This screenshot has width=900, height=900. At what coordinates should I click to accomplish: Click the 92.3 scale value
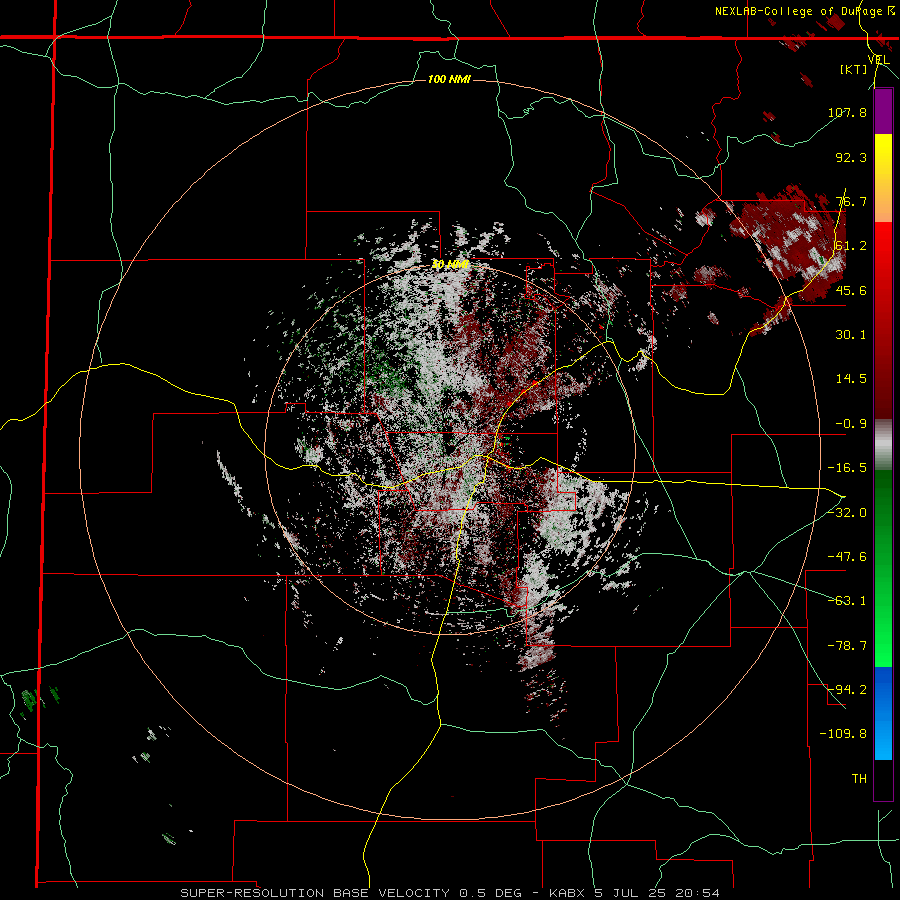coord(851,157)
